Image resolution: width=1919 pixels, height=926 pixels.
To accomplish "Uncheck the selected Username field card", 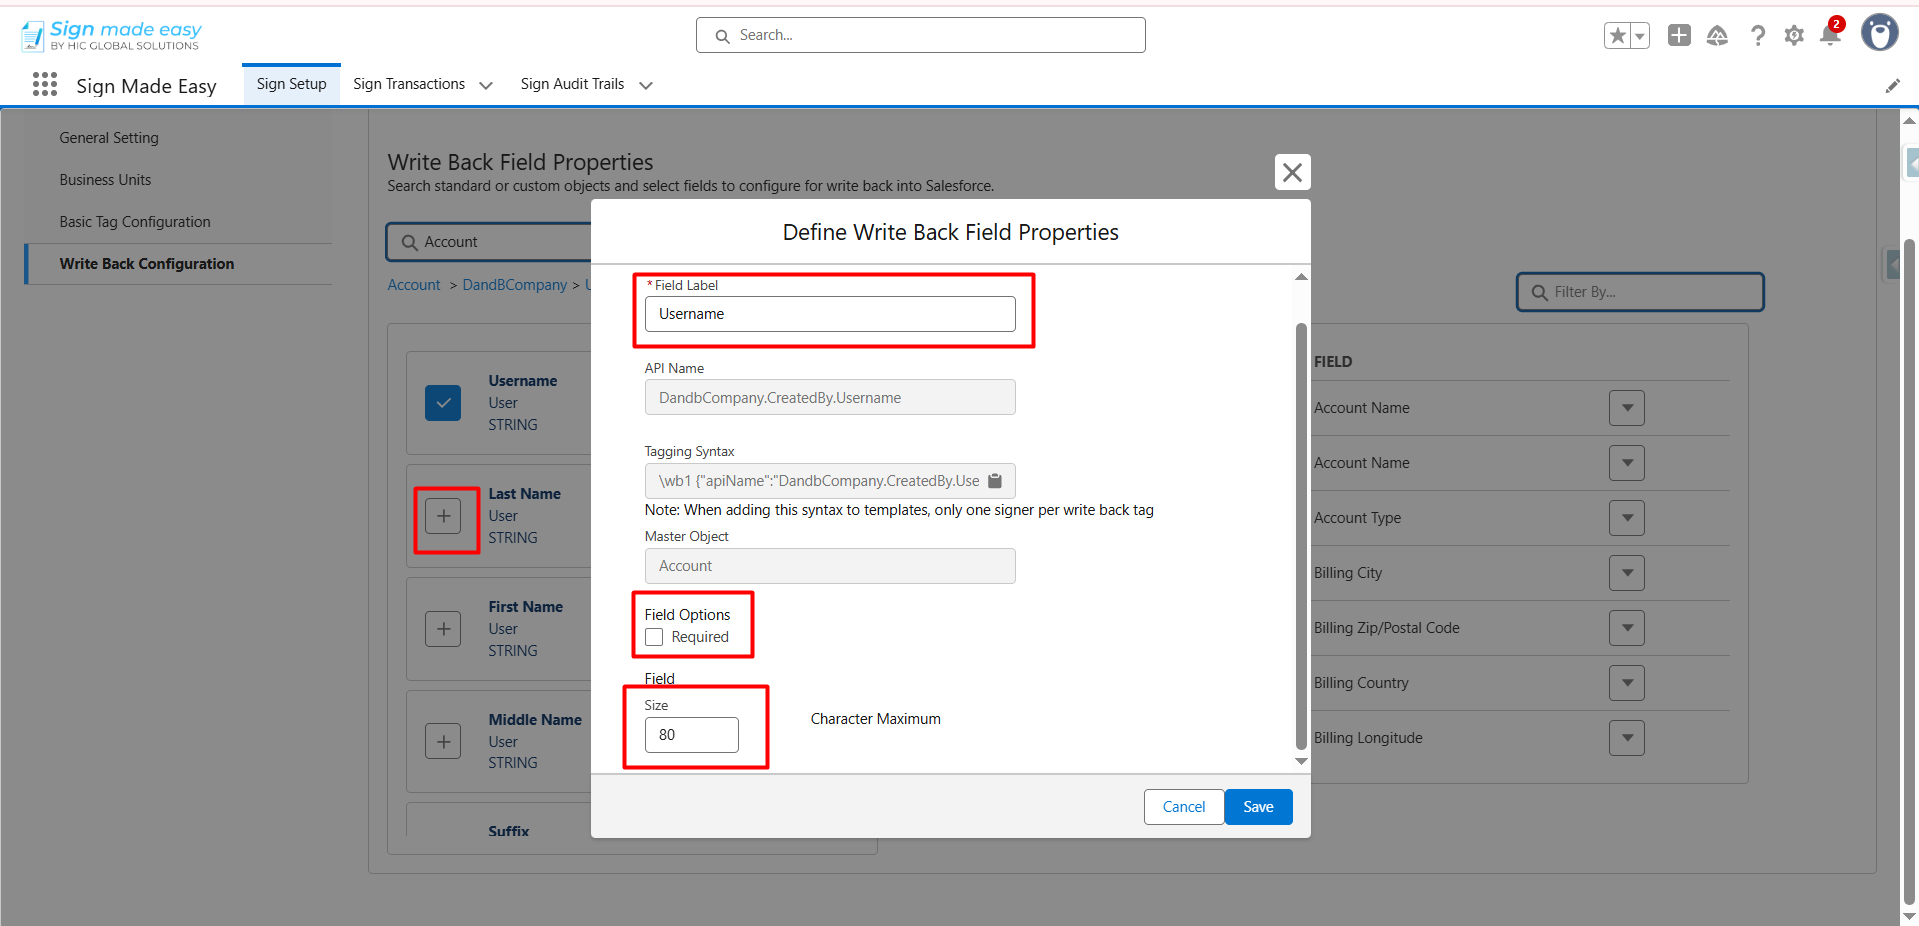I will pos(443,403).
